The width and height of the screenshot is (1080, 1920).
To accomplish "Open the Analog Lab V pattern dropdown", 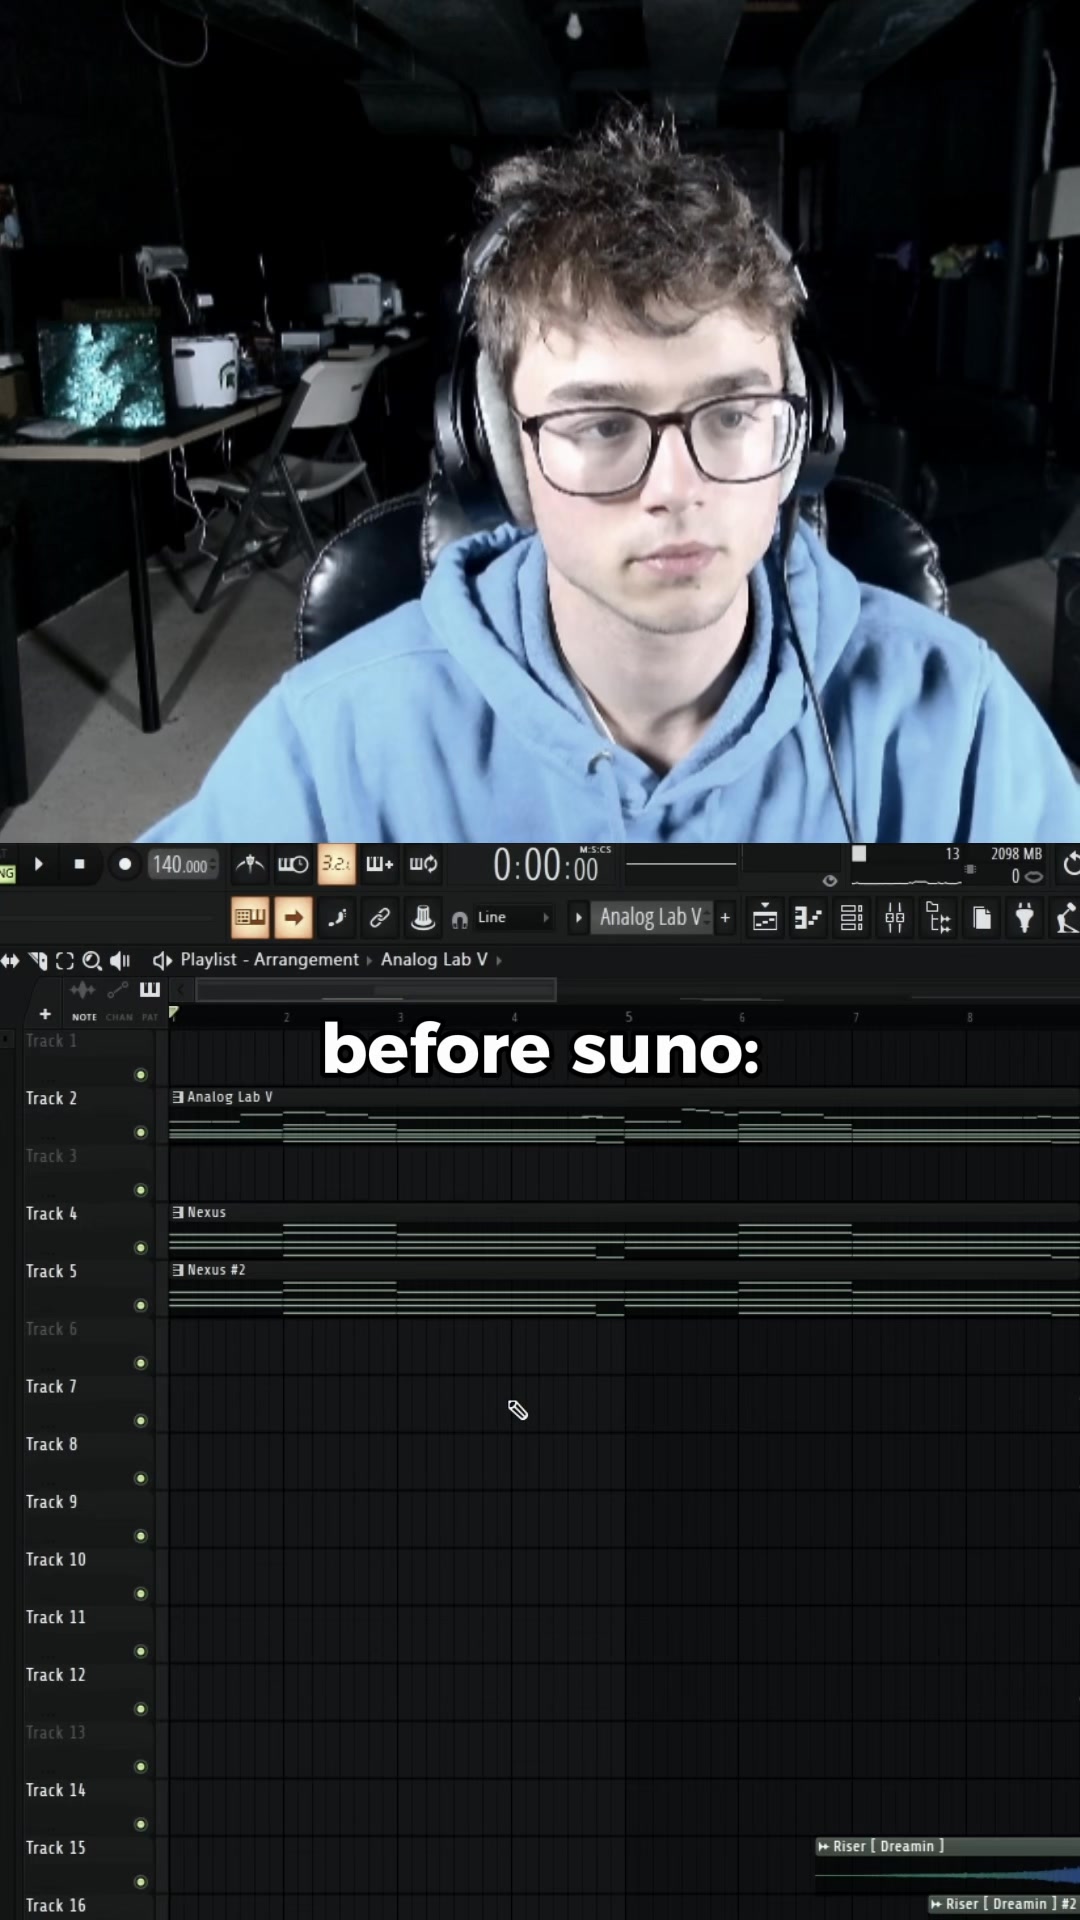I will (652, 918).
